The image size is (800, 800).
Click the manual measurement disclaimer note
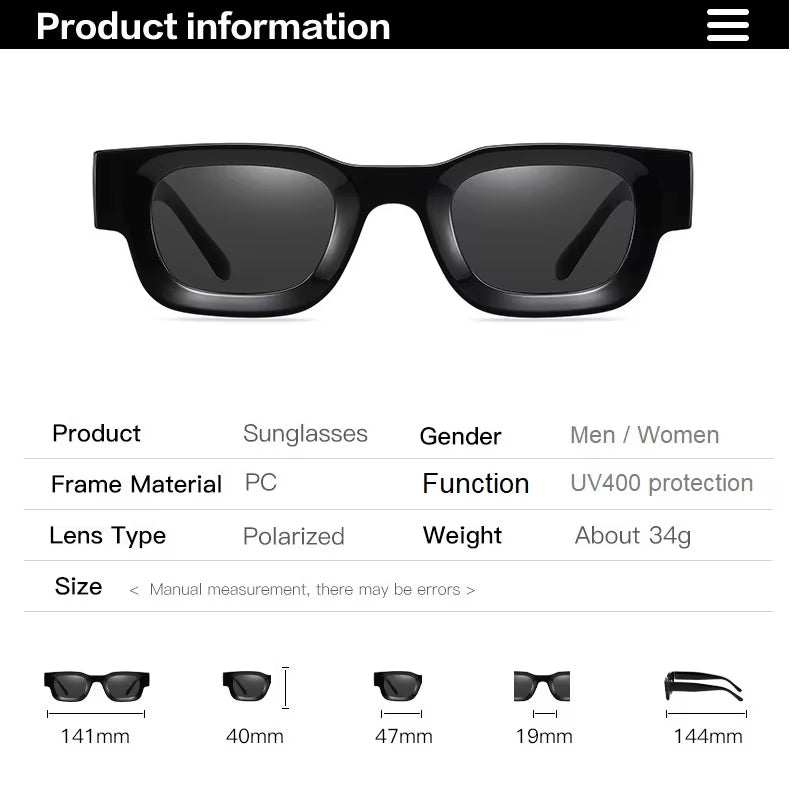(x=302, y=589)
